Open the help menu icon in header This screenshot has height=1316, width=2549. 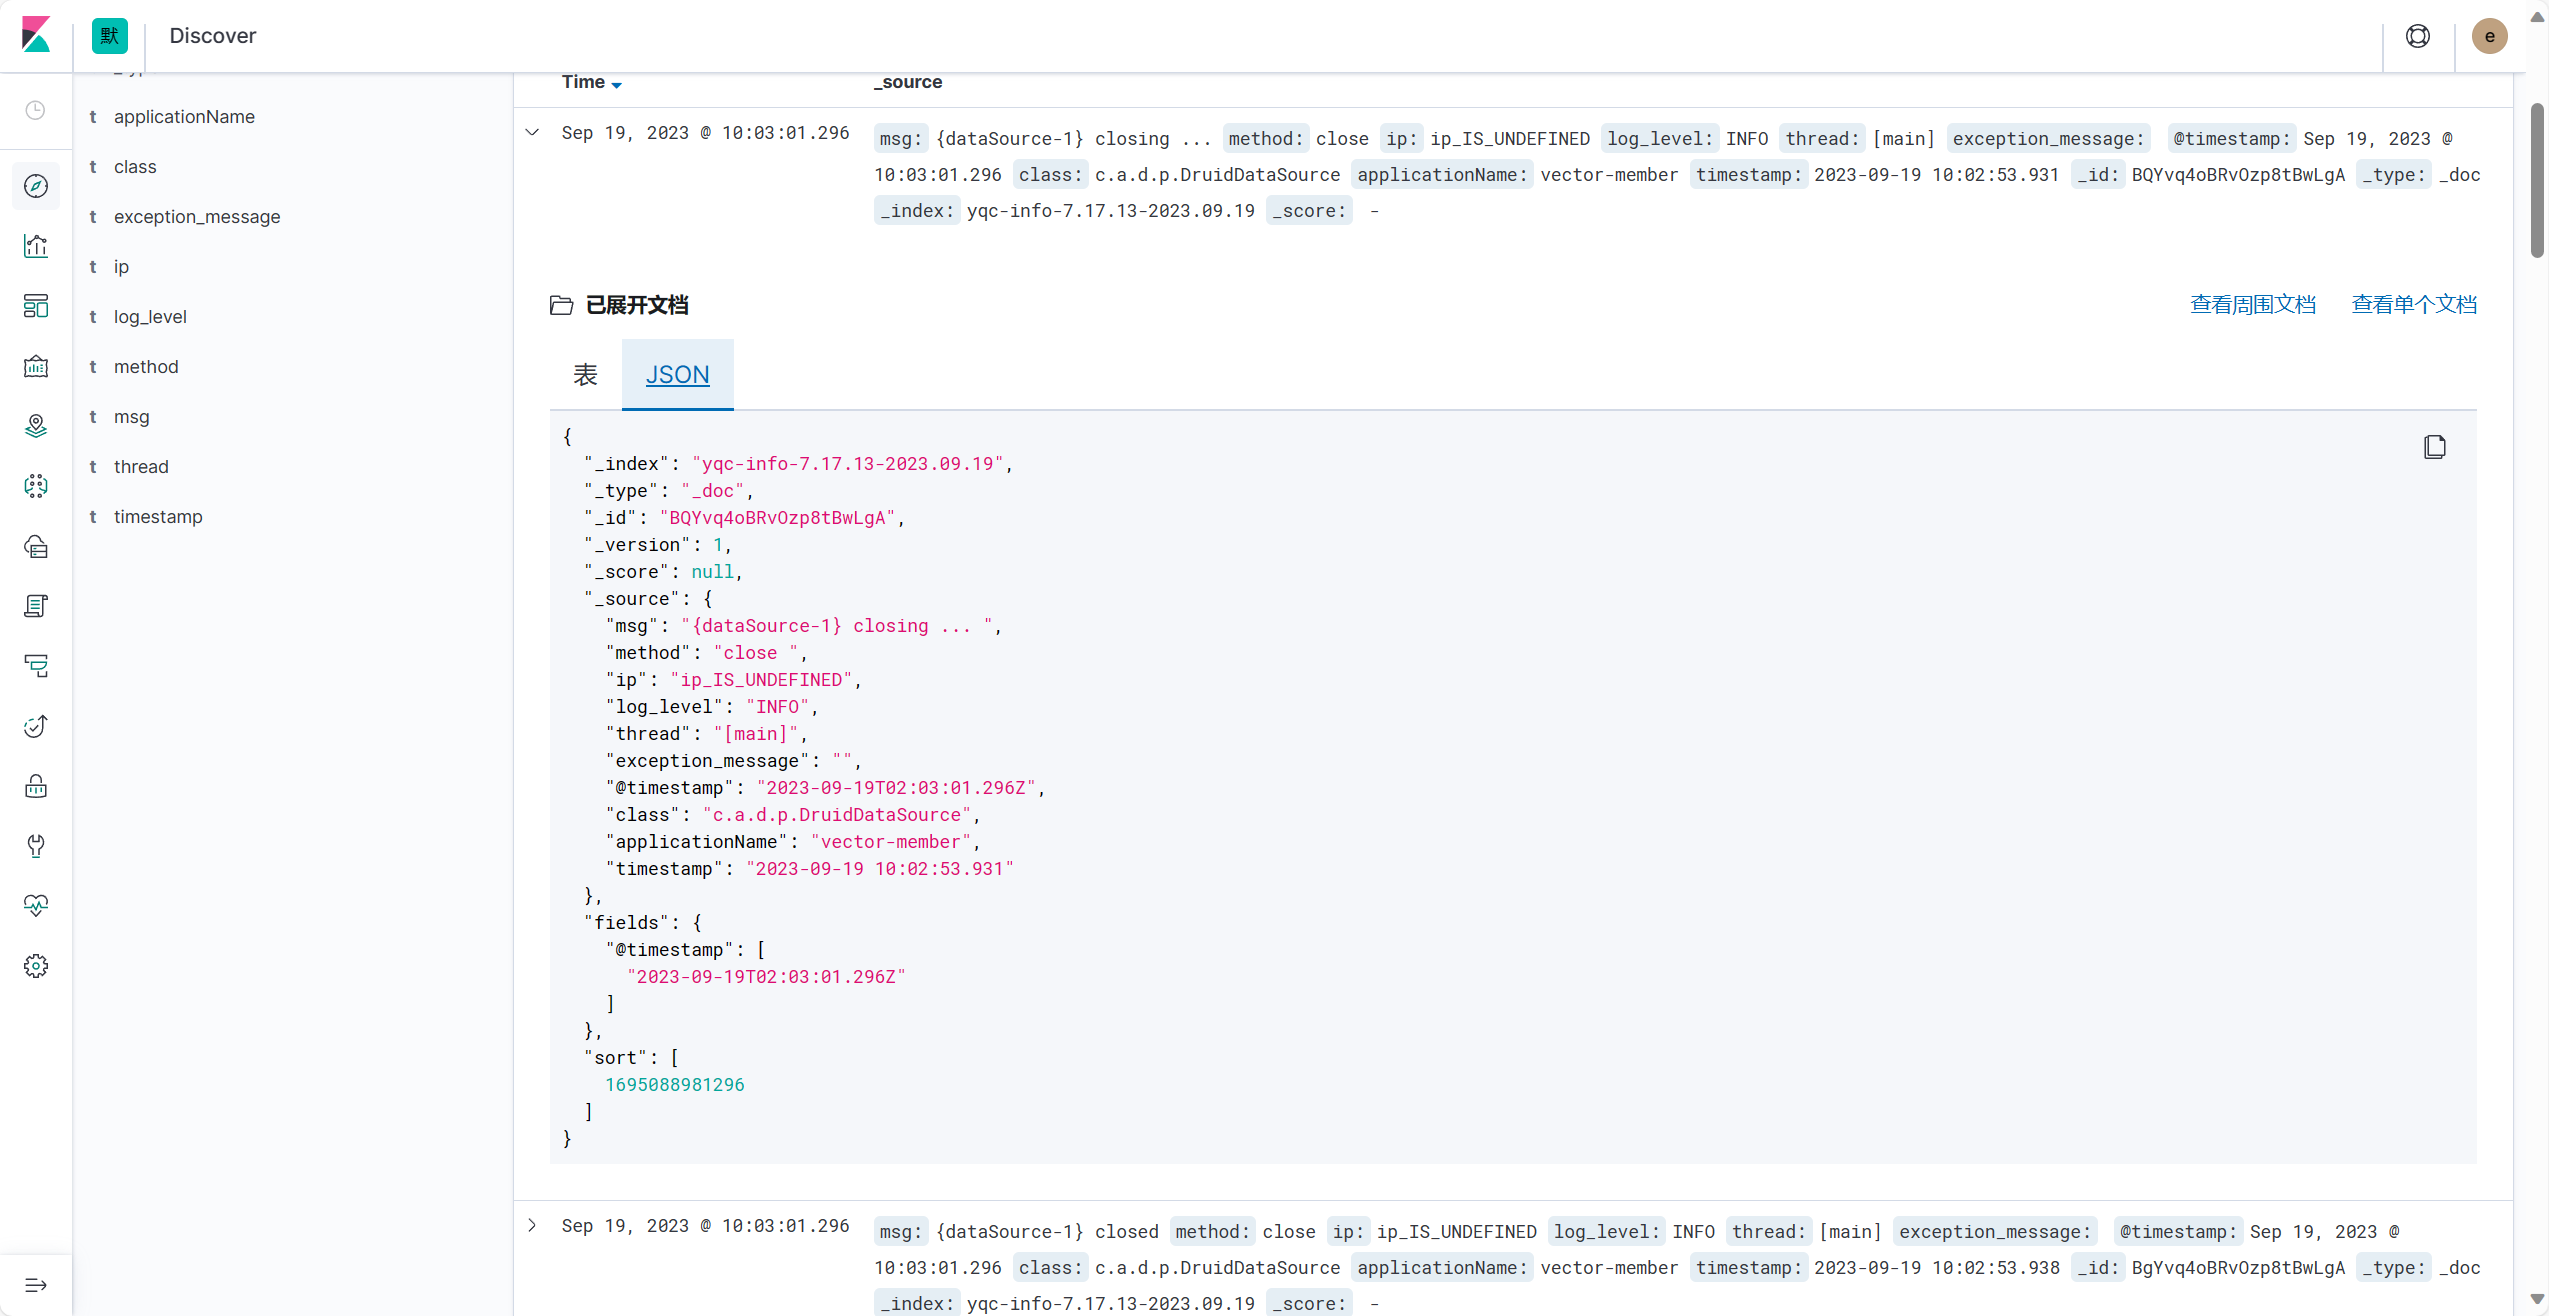pyautogui.click(x=2417, y=36)
